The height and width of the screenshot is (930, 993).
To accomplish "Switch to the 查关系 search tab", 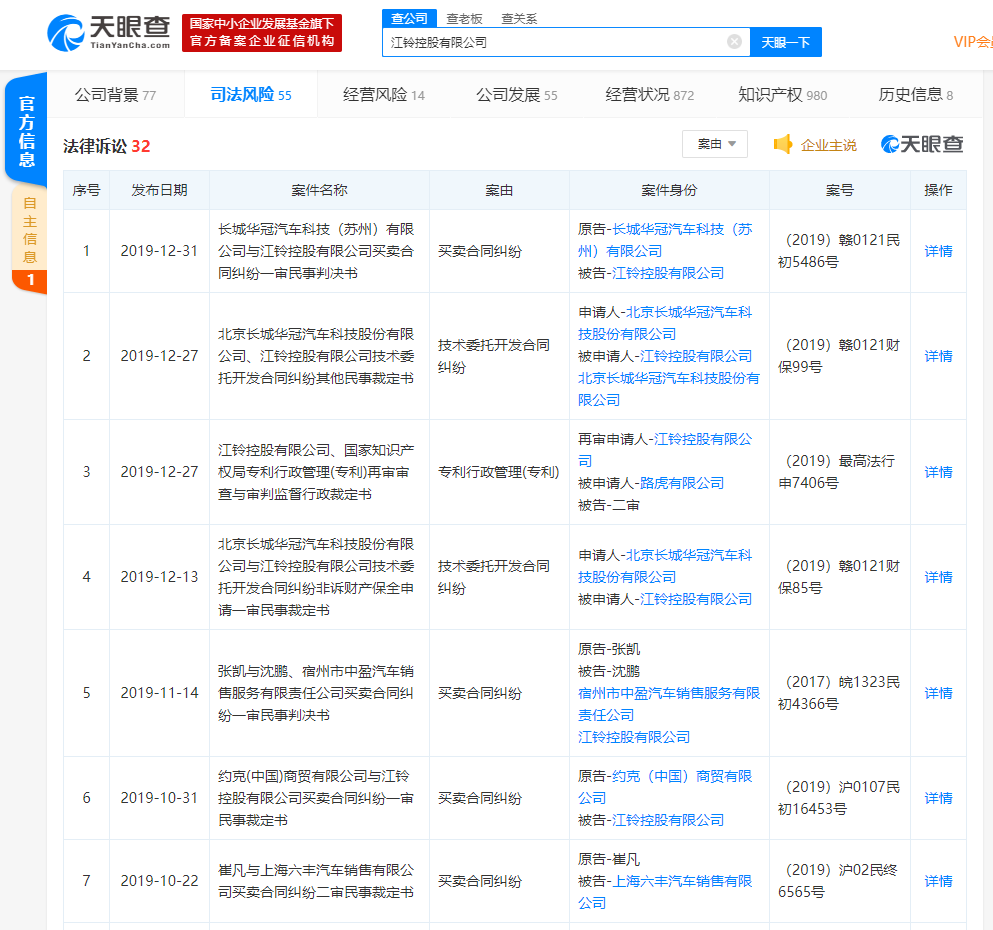I will [519, 18].
